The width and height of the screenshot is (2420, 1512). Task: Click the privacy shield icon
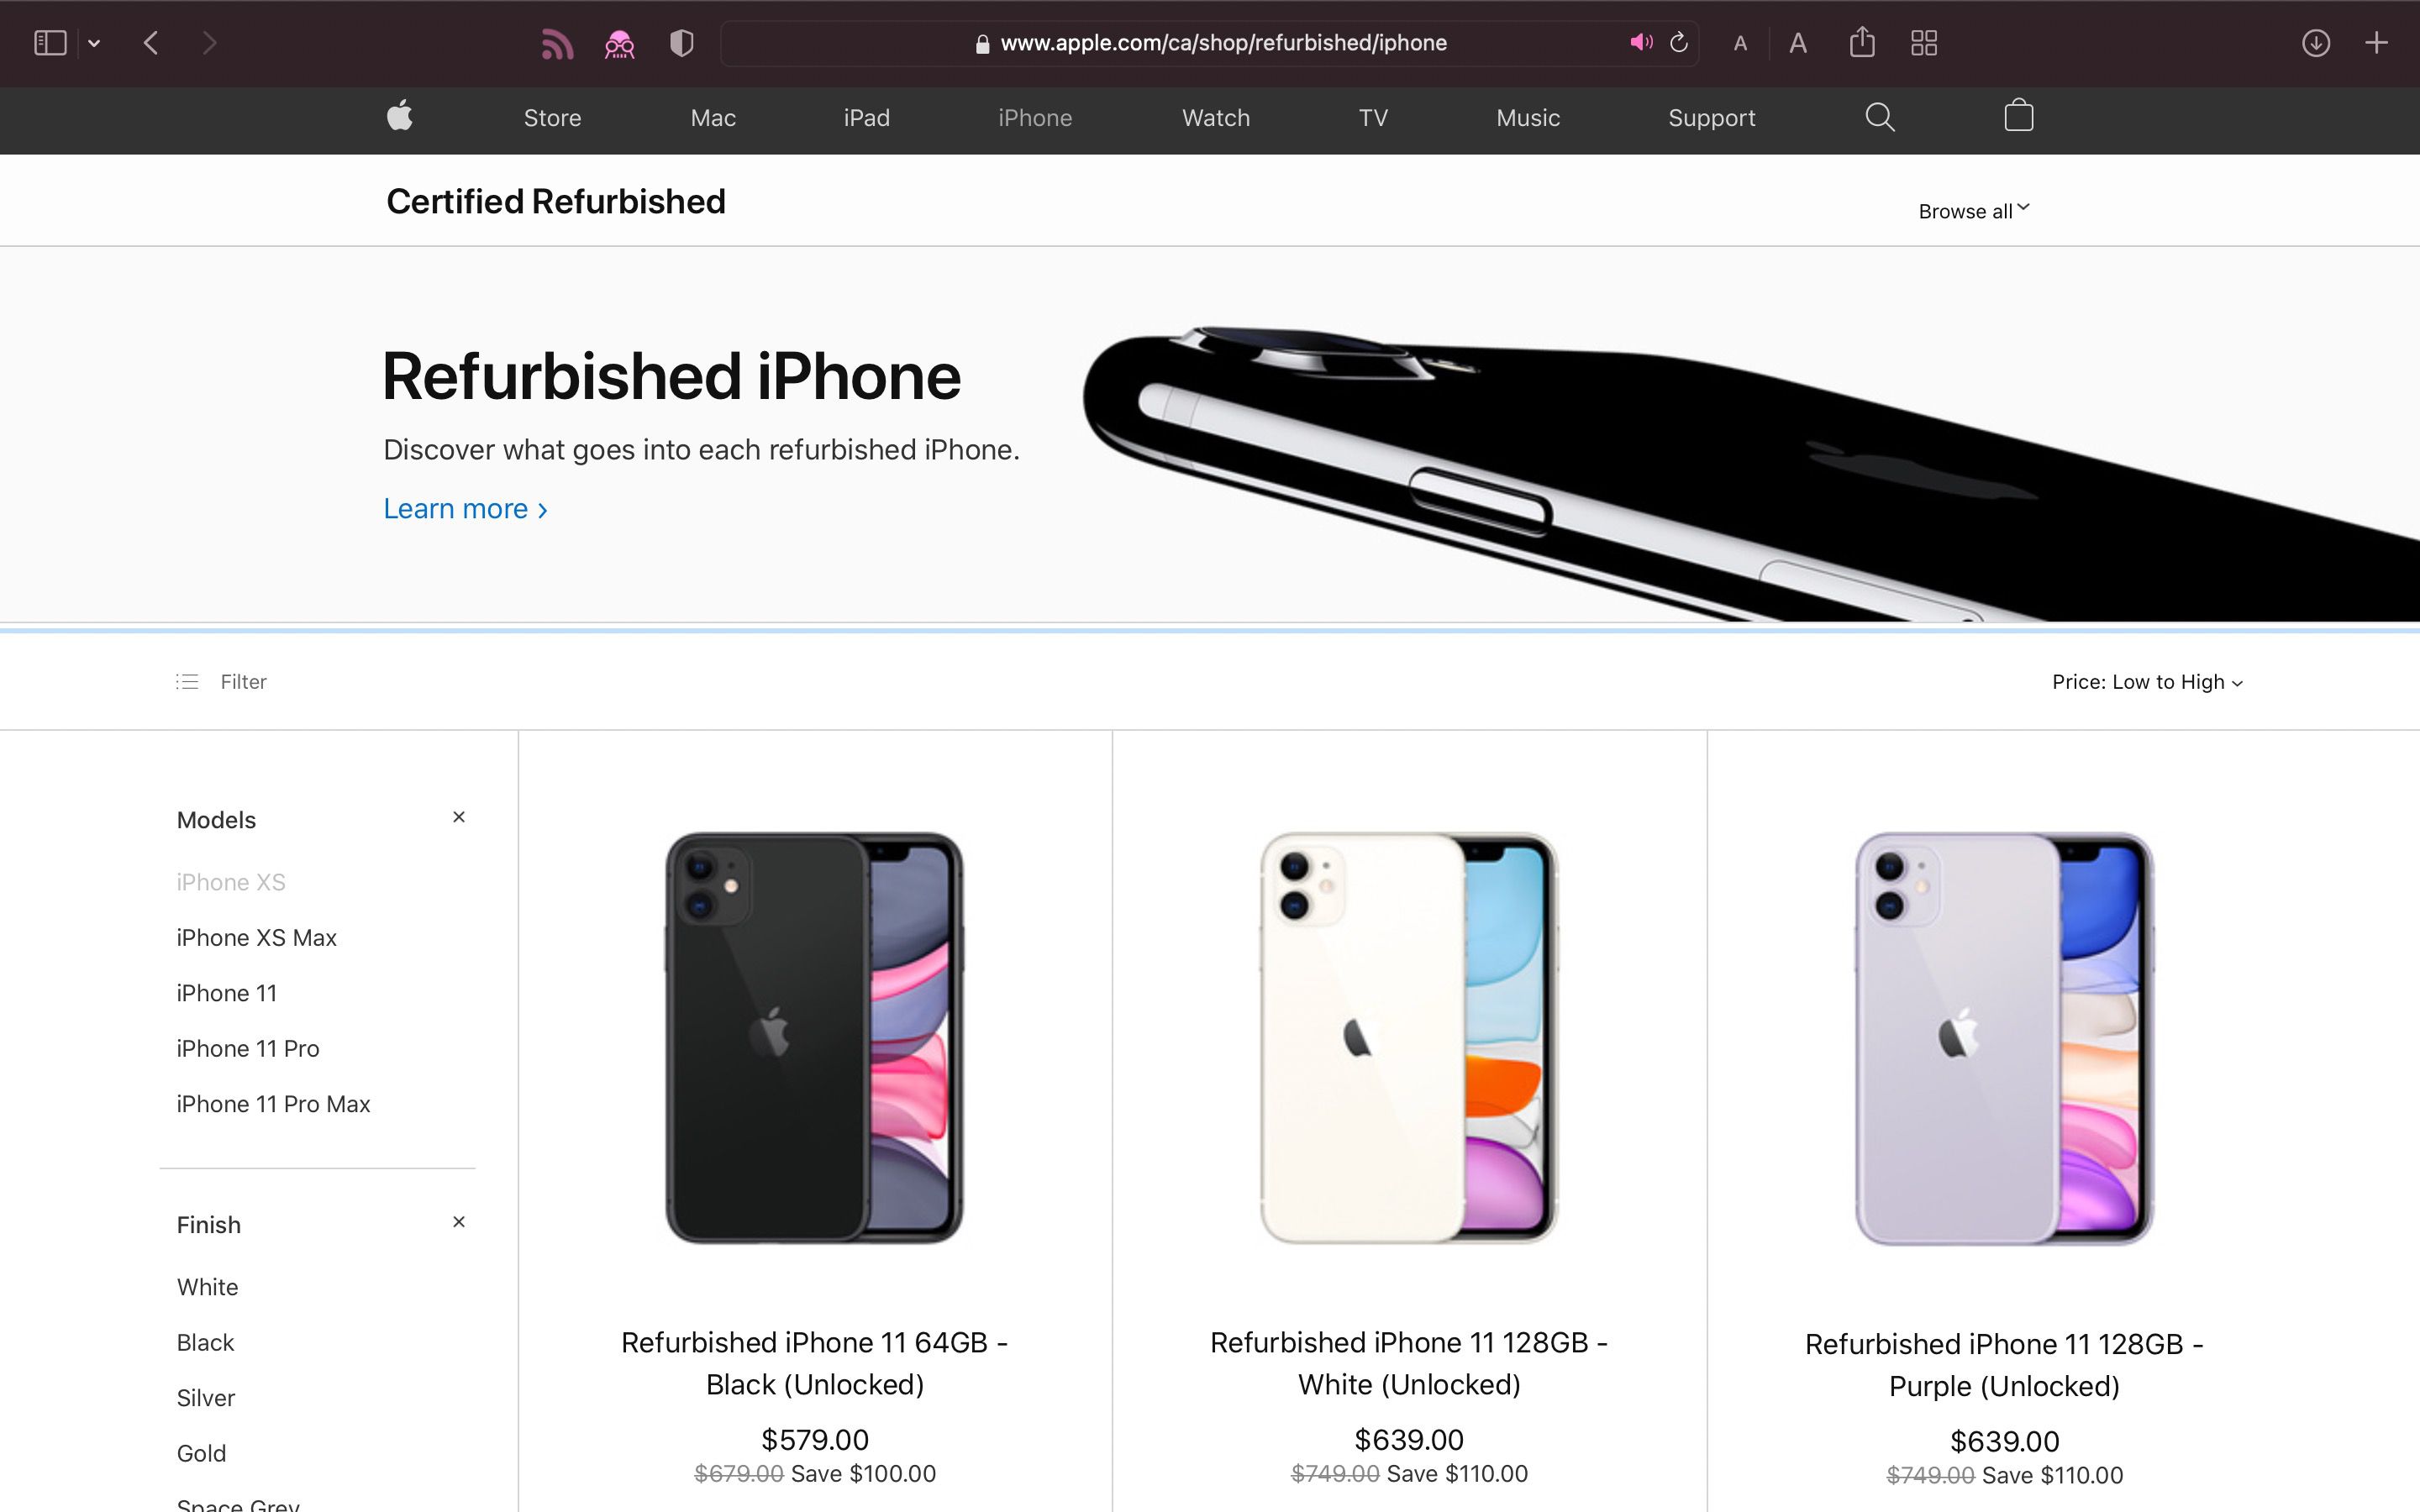(x=681, y=43)
